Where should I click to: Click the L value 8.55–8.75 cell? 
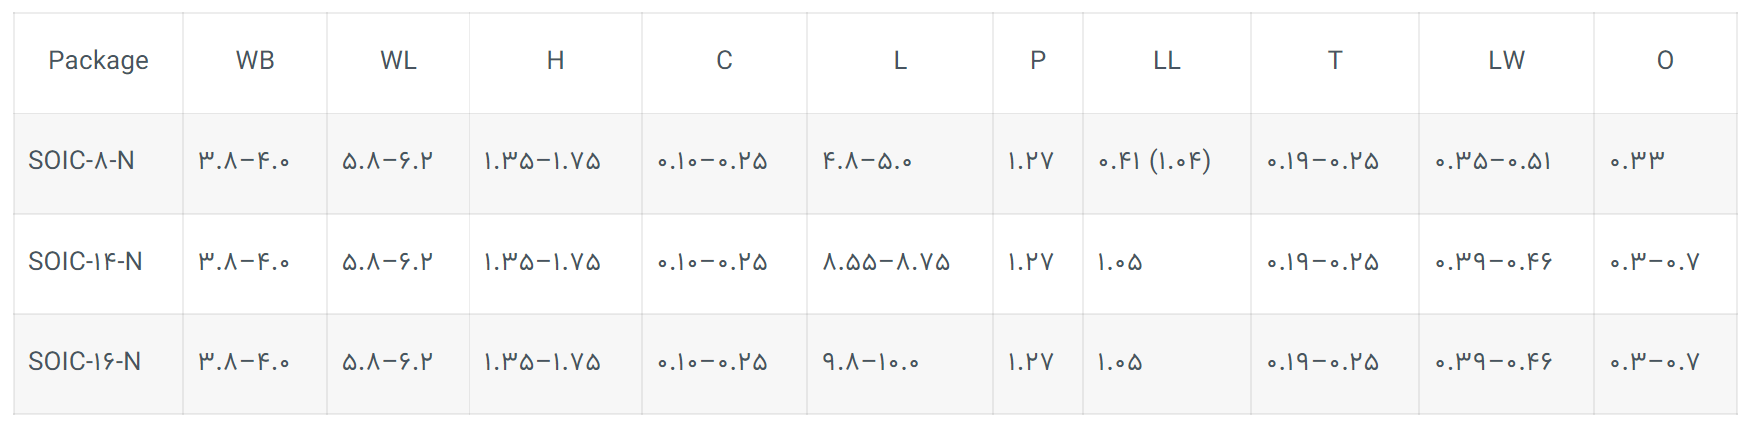click(886, 262)
